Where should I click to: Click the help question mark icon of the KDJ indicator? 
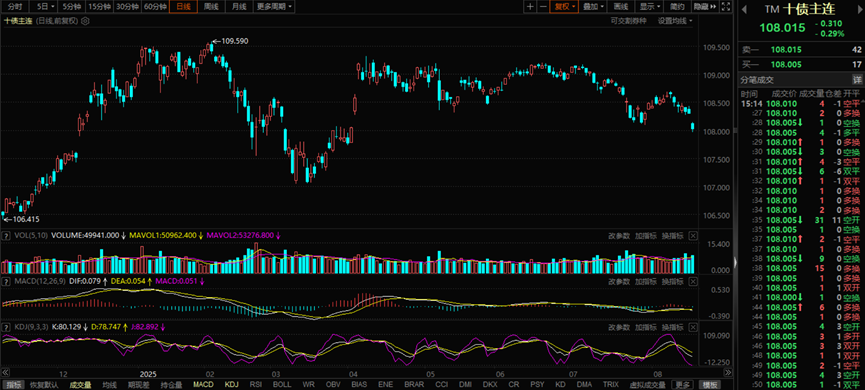[x=6, y=327]
